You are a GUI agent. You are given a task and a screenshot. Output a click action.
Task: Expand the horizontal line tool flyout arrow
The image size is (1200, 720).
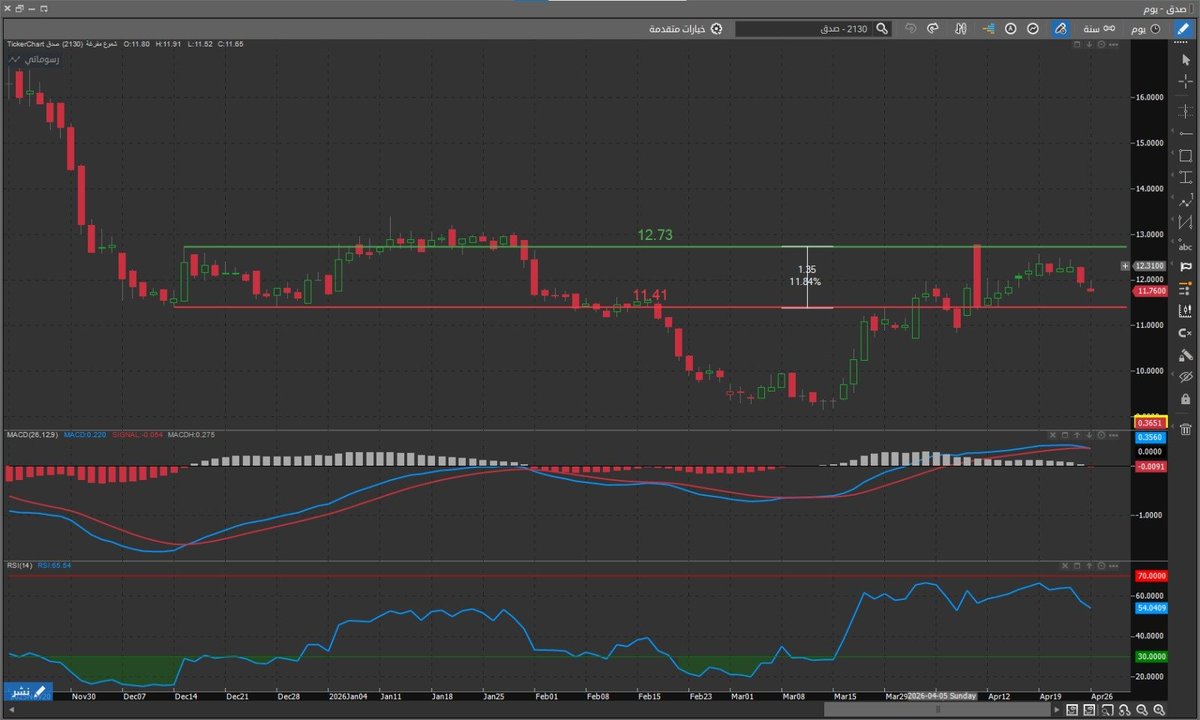point(1174,132)
